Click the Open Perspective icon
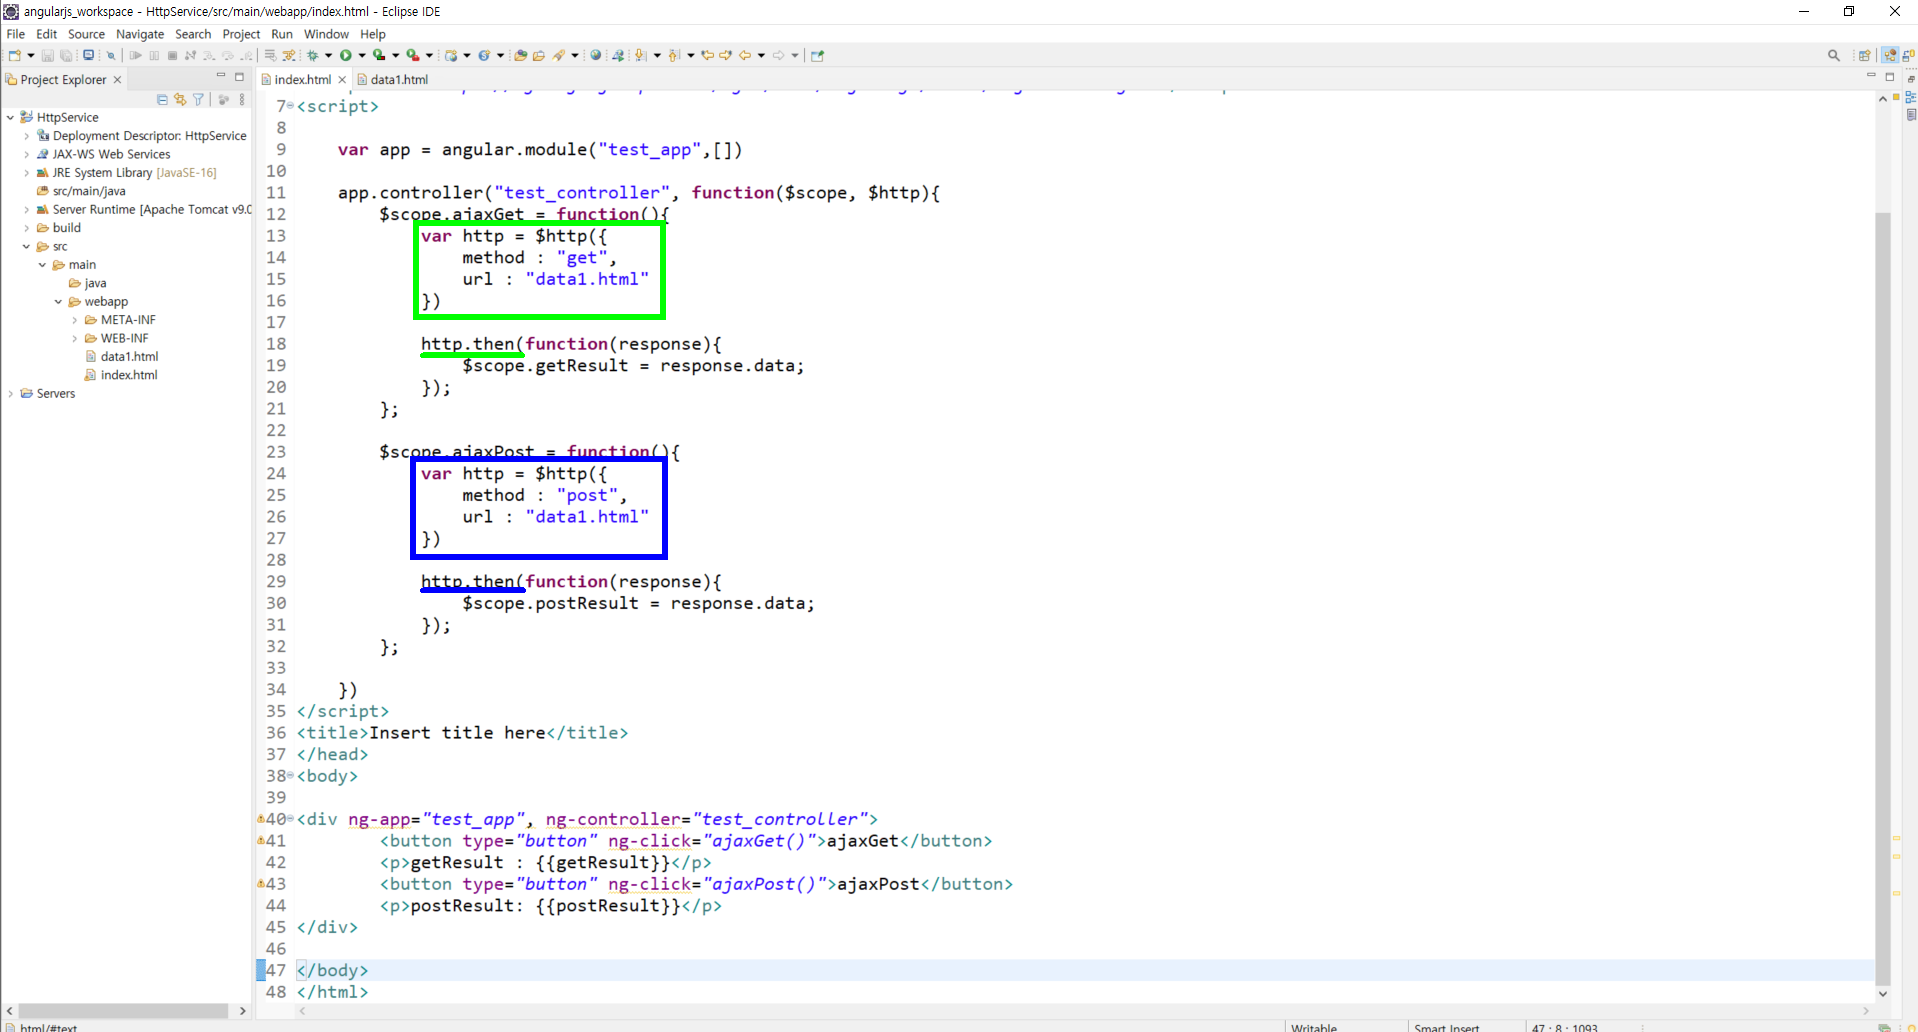1918x1032 pixels. click(x=1864, y=56)
